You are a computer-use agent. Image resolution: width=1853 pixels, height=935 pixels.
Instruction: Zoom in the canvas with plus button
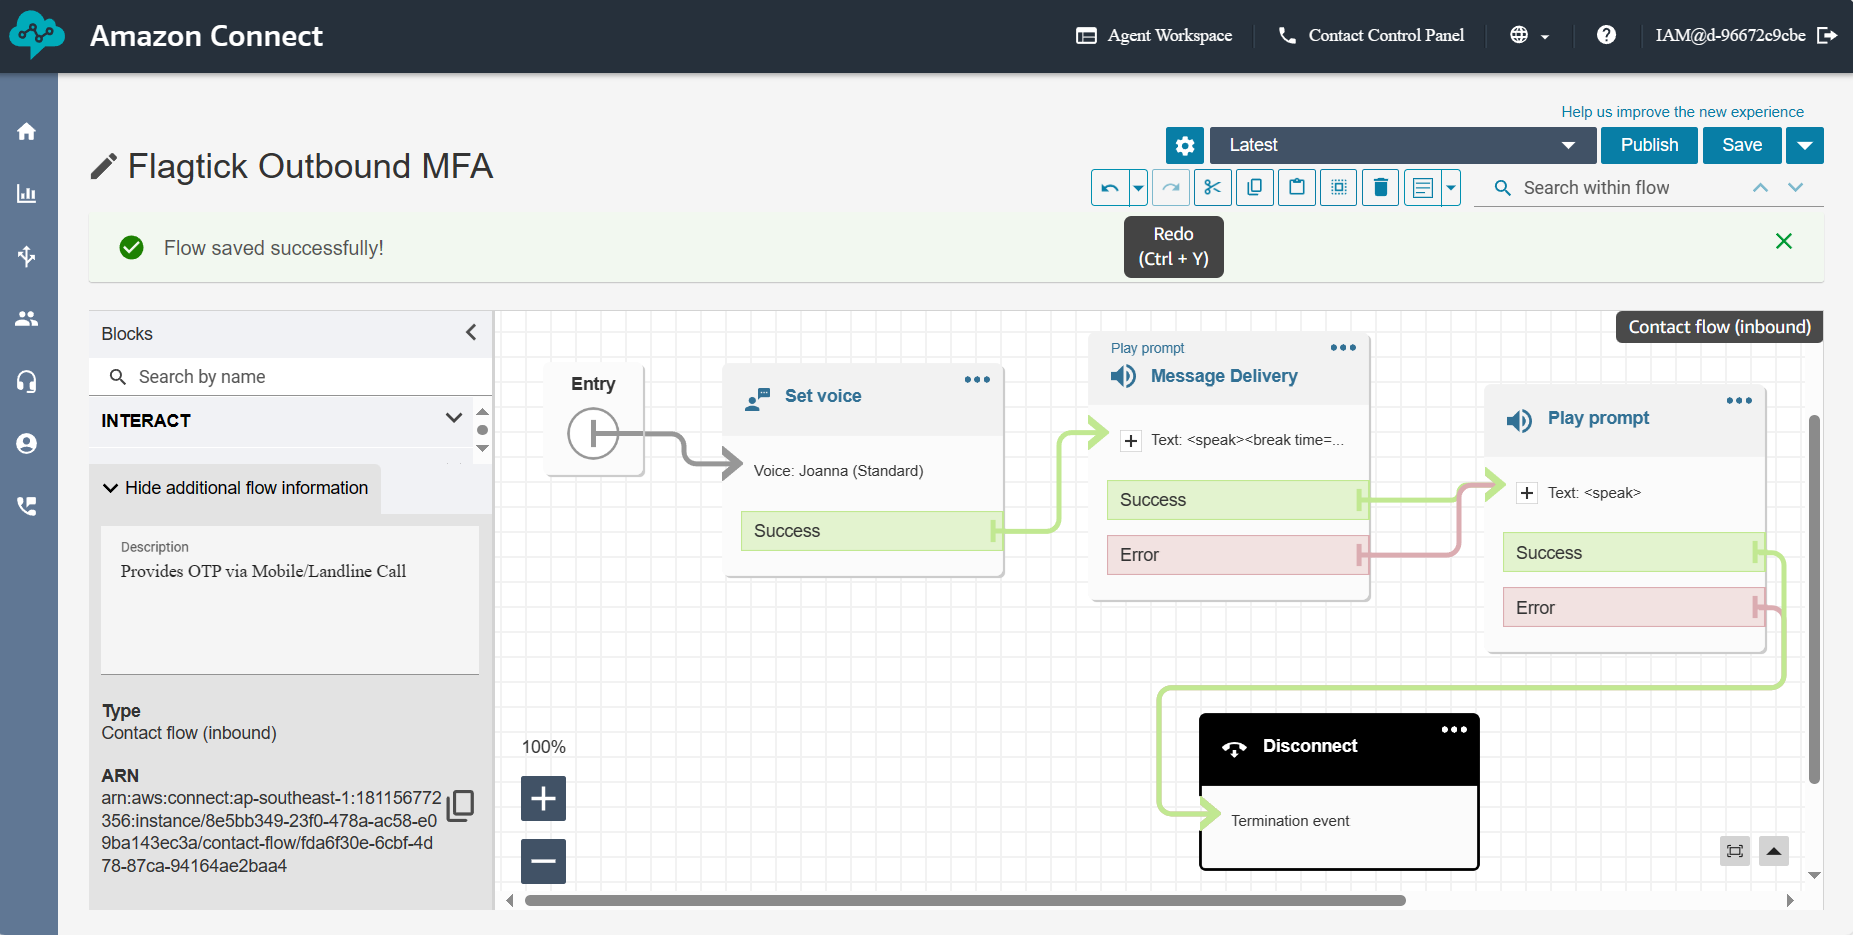pyautogui.click(x=543, y=799)
